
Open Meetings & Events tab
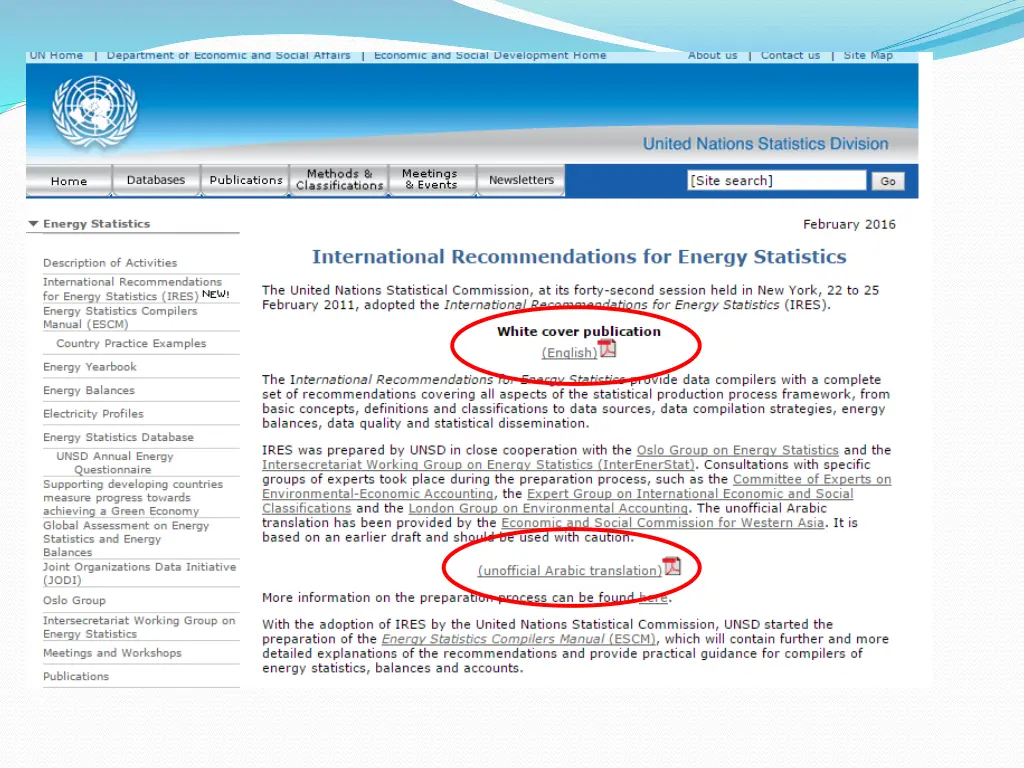(430, 180)
